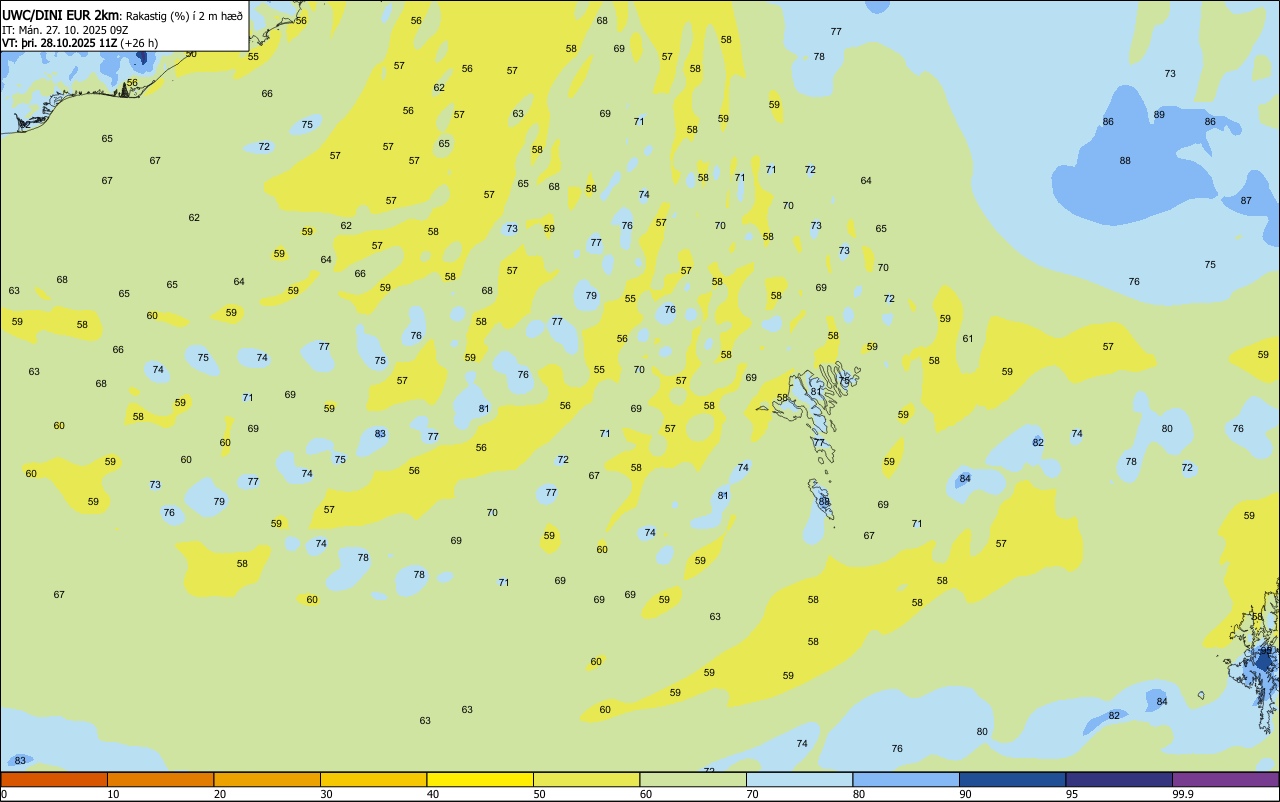Click the legend tick label 99.9
1280x802 pixels.
point(1182,794)
